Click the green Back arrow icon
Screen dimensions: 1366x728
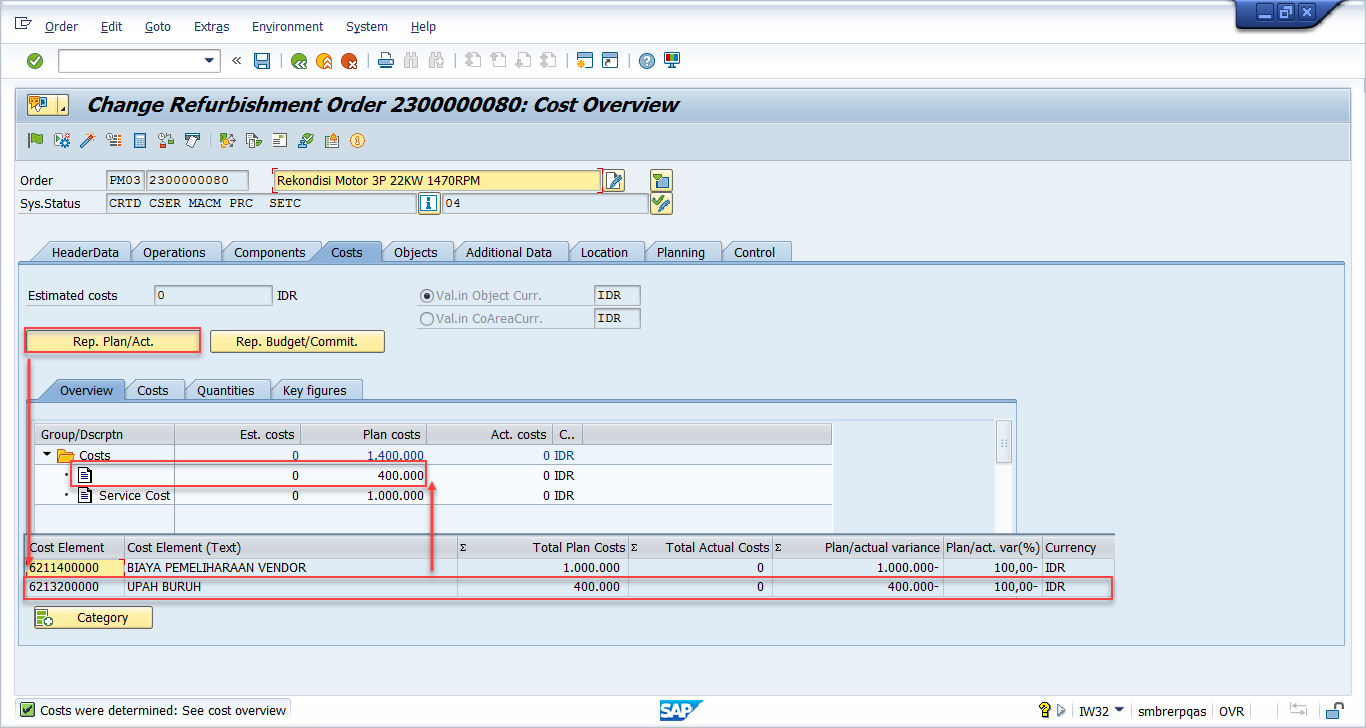click(298, 61)
